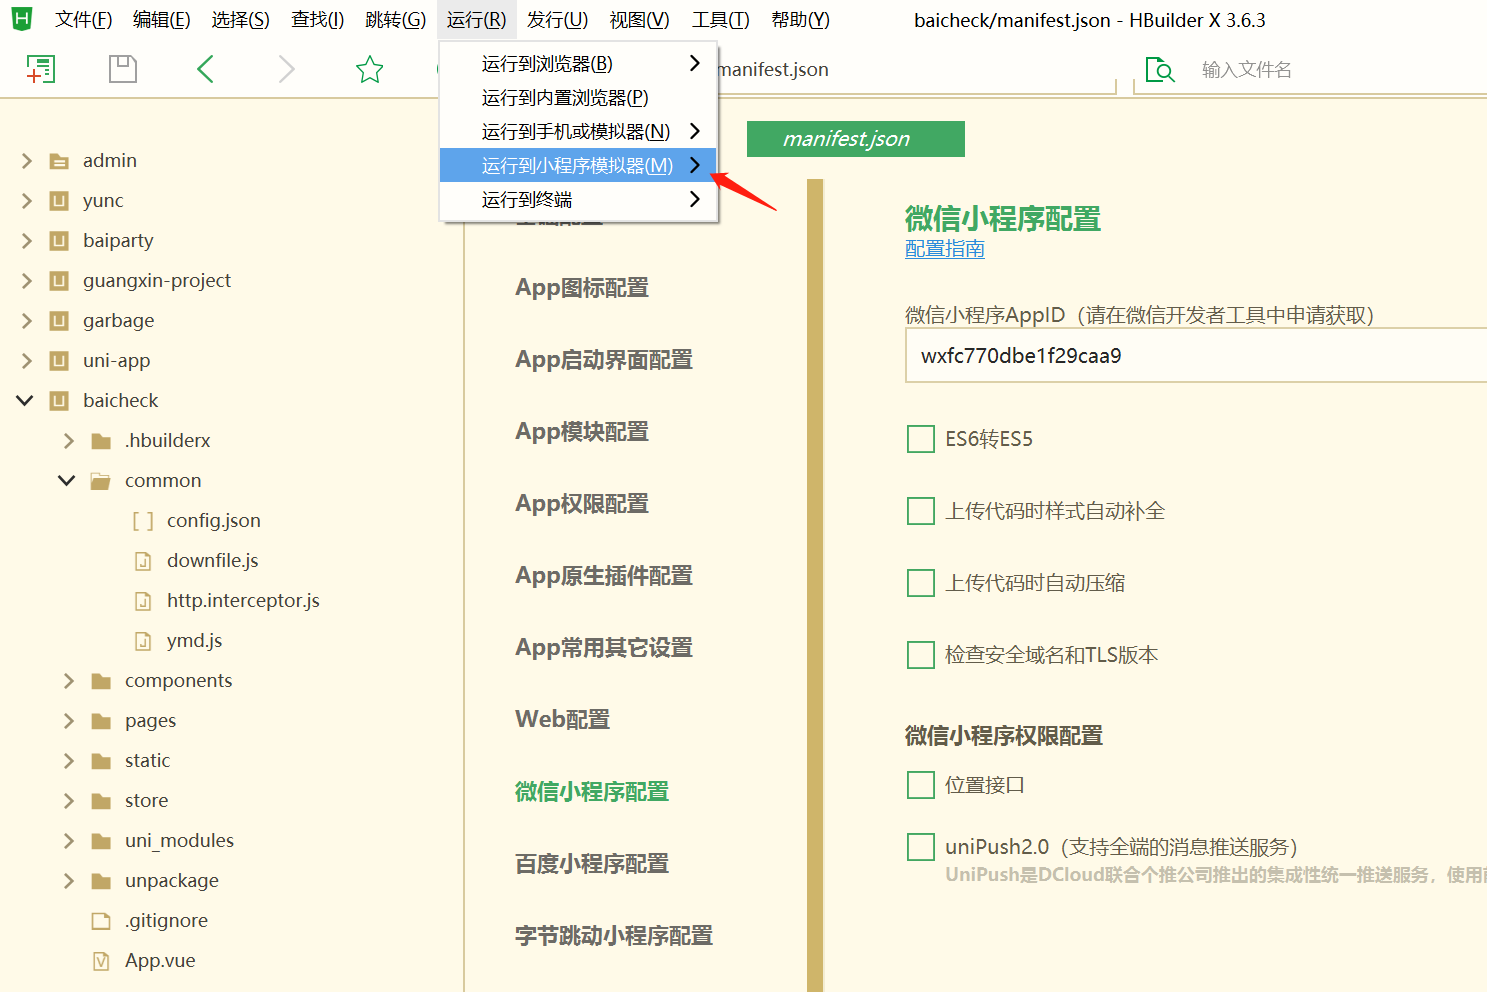This screenshot has height=992, width=1487.
Task: Expand the static folder
Action: tap(69, 761)
